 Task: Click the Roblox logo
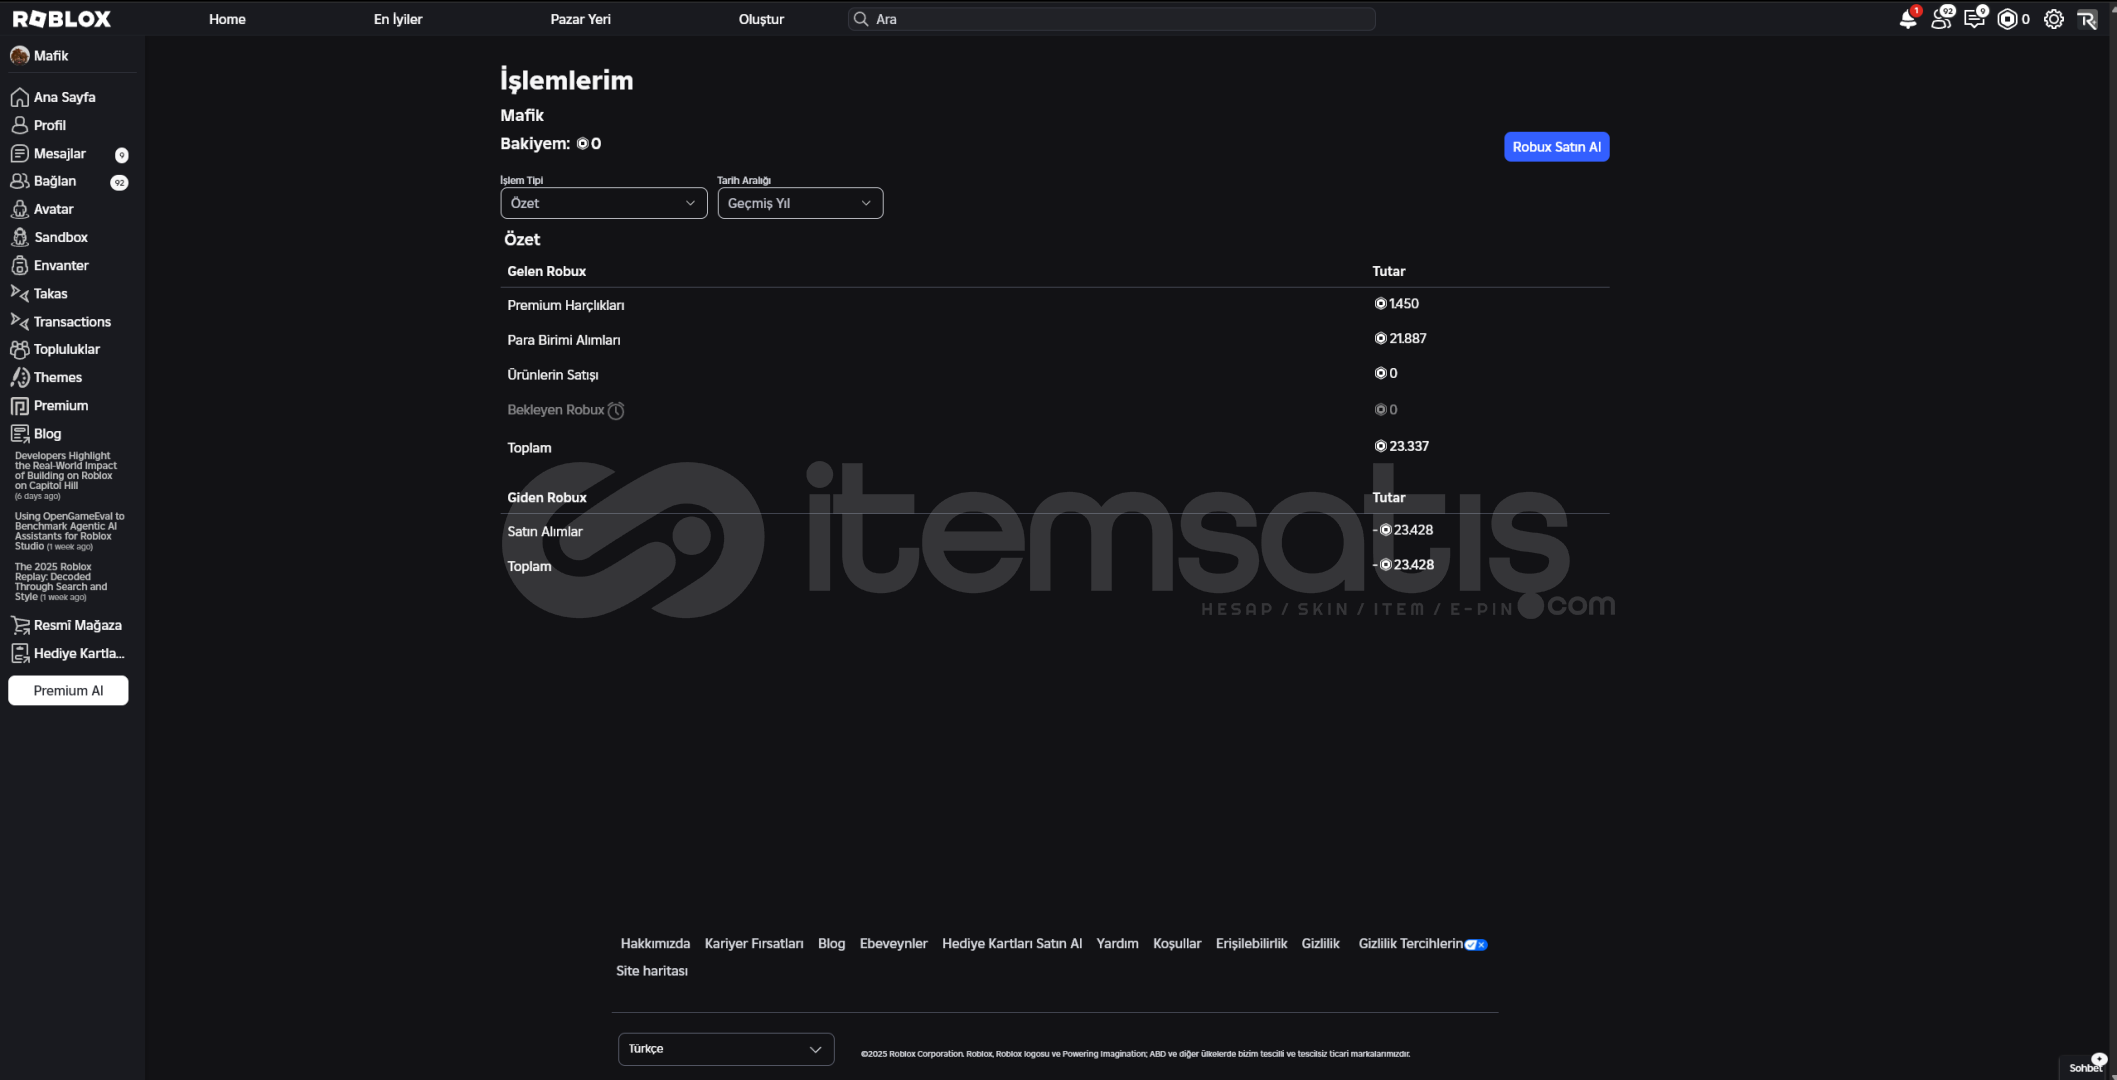(62, 19)
